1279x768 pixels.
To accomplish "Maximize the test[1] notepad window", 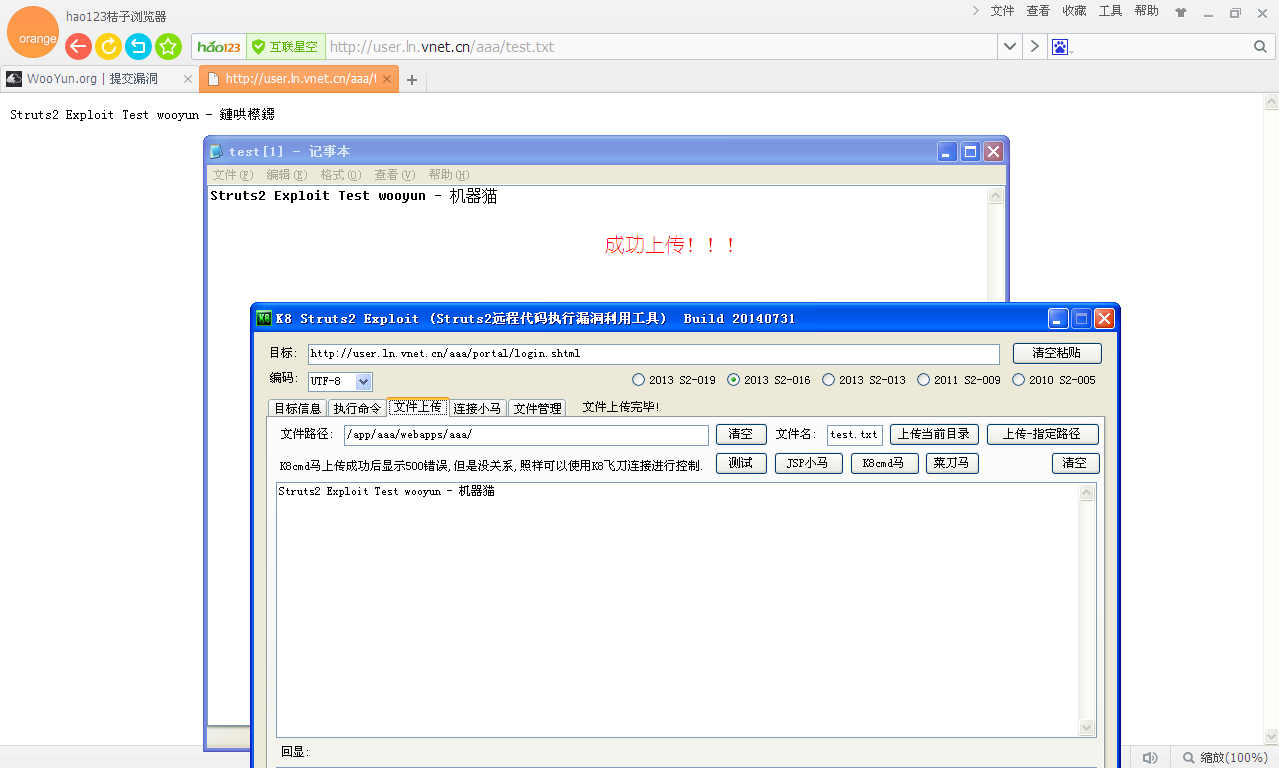I will click(x=970, y=151).
